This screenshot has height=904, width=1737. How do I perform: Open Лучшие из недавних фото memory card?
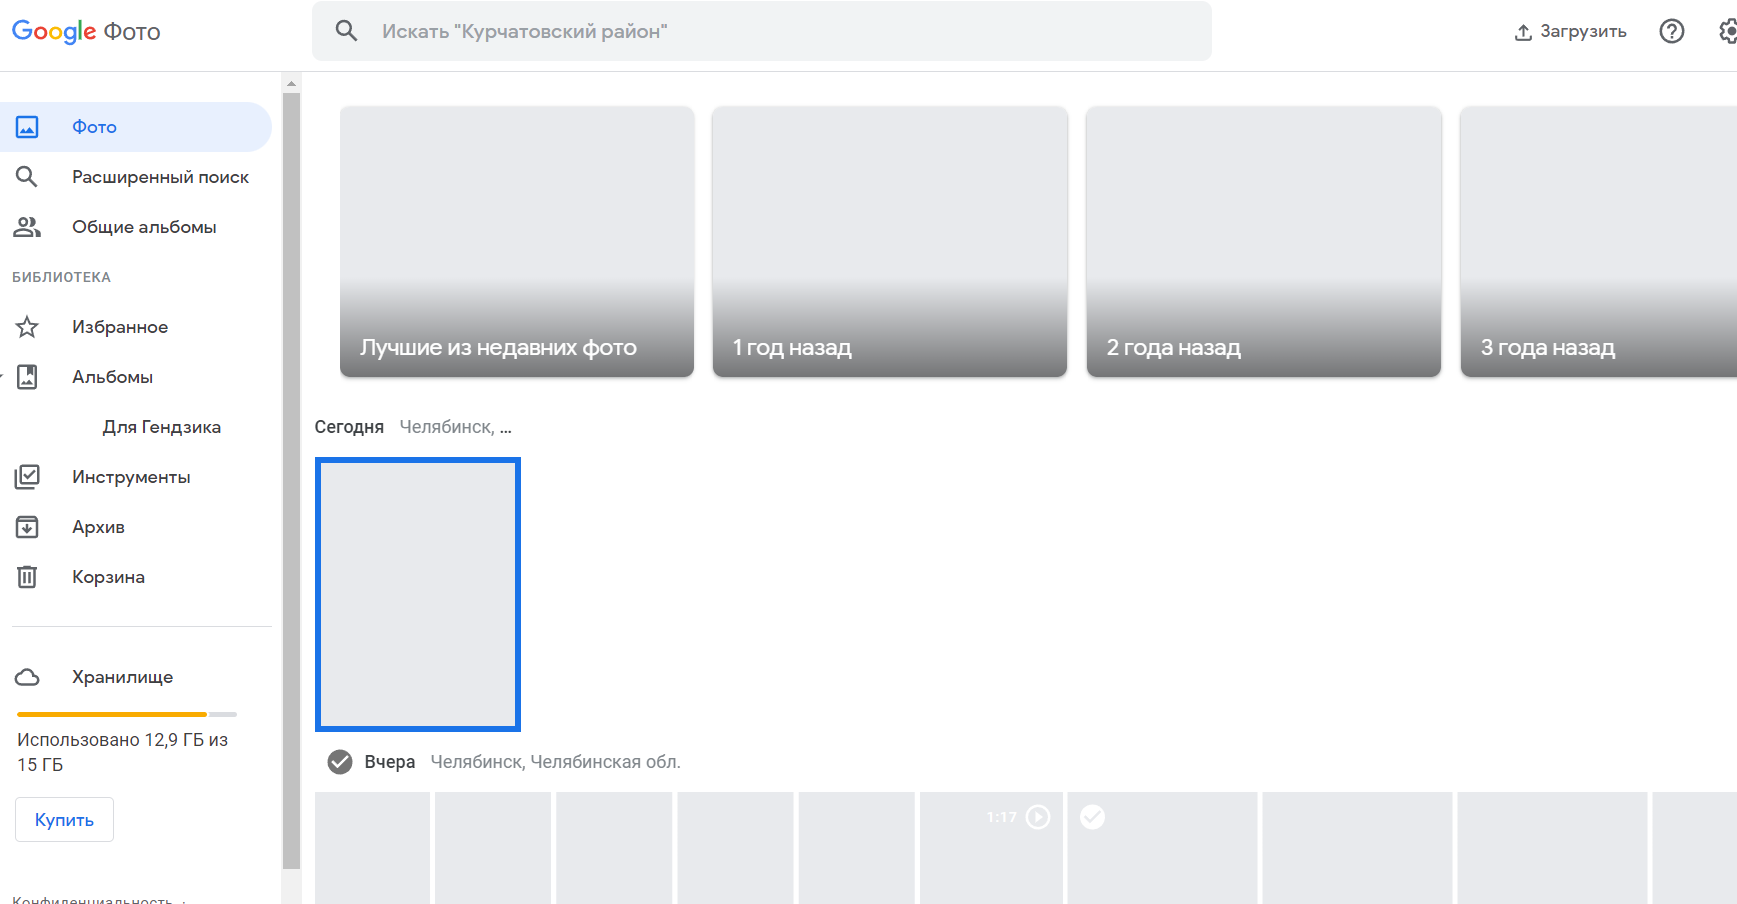[x=517, y=242]
